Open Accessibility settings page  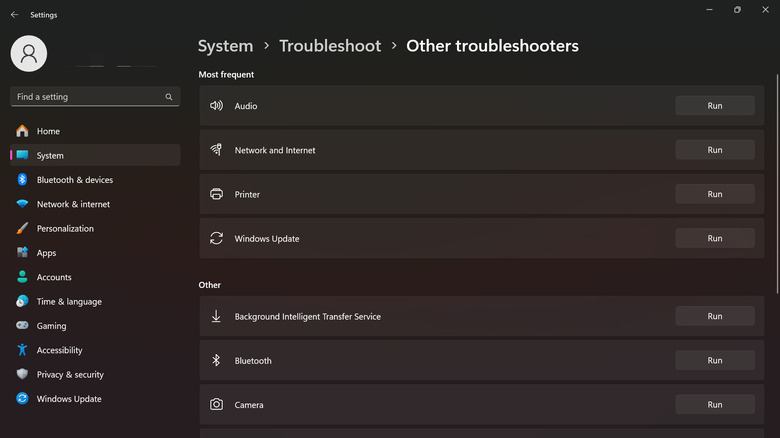[x=59, y=350]
